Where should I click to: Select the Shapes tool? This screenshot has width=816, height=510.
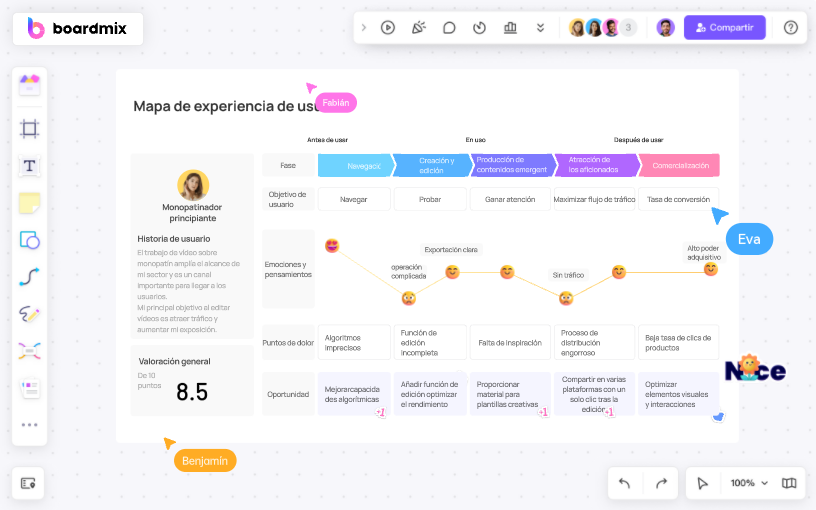pyautogui.click(x=30, y=240)
